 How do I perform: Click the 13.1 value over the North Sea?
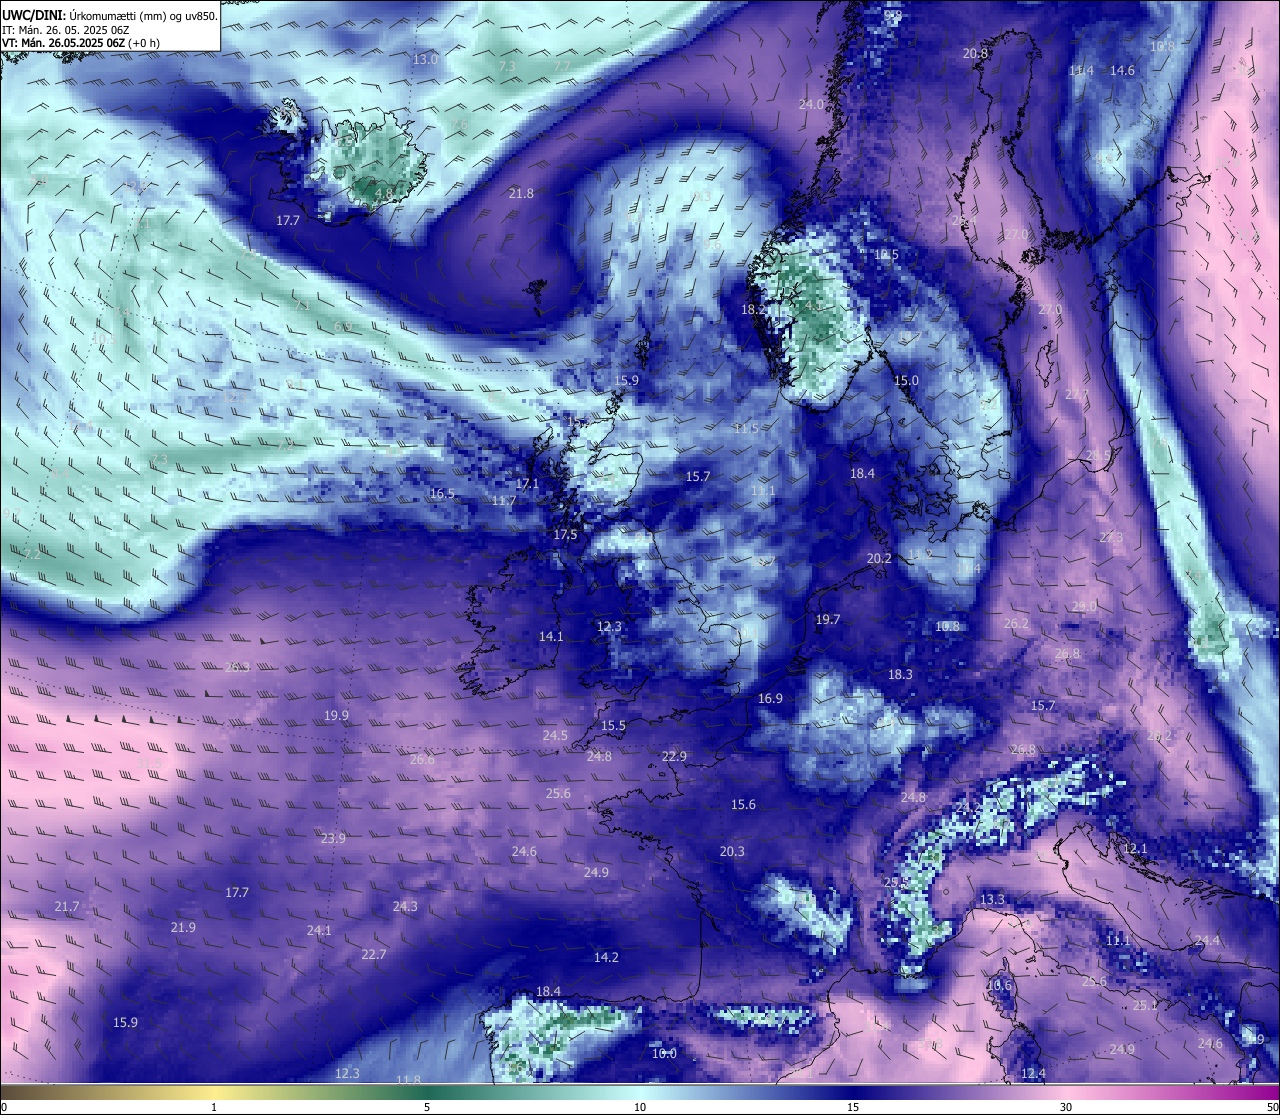point(762,490)
